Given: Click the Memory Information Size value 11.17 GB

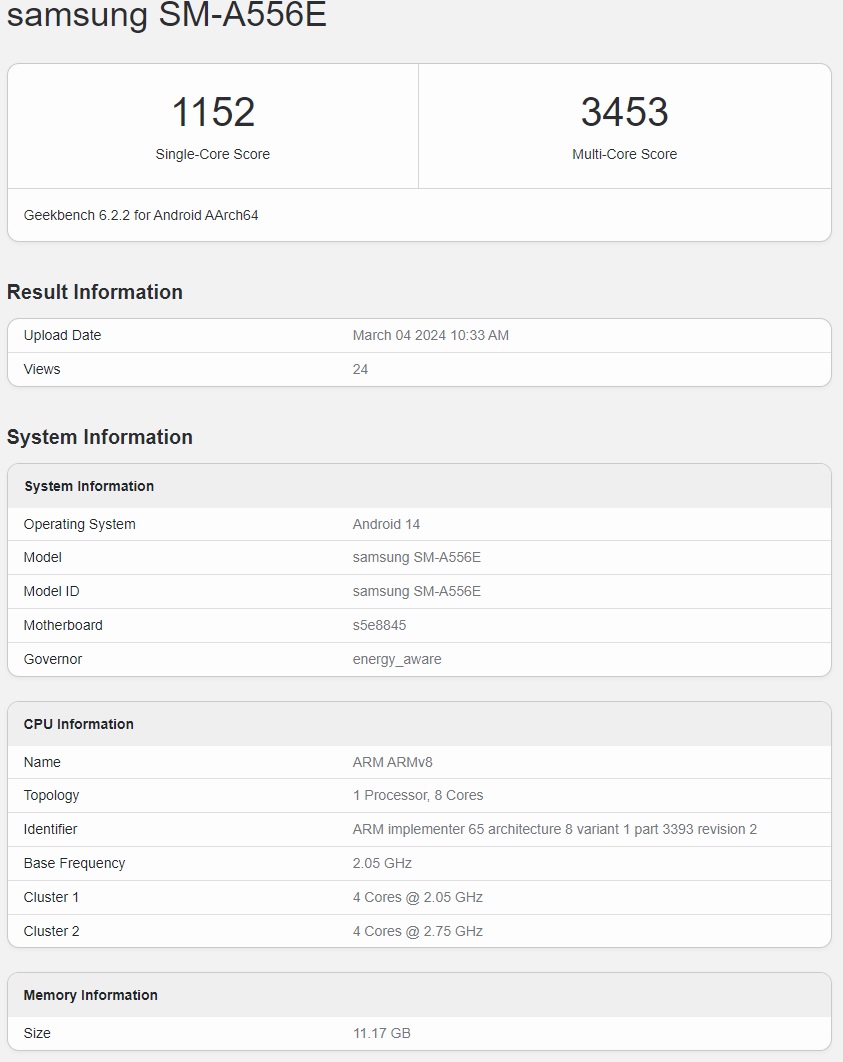Looking at the screenshot, I should point(380,1033).
